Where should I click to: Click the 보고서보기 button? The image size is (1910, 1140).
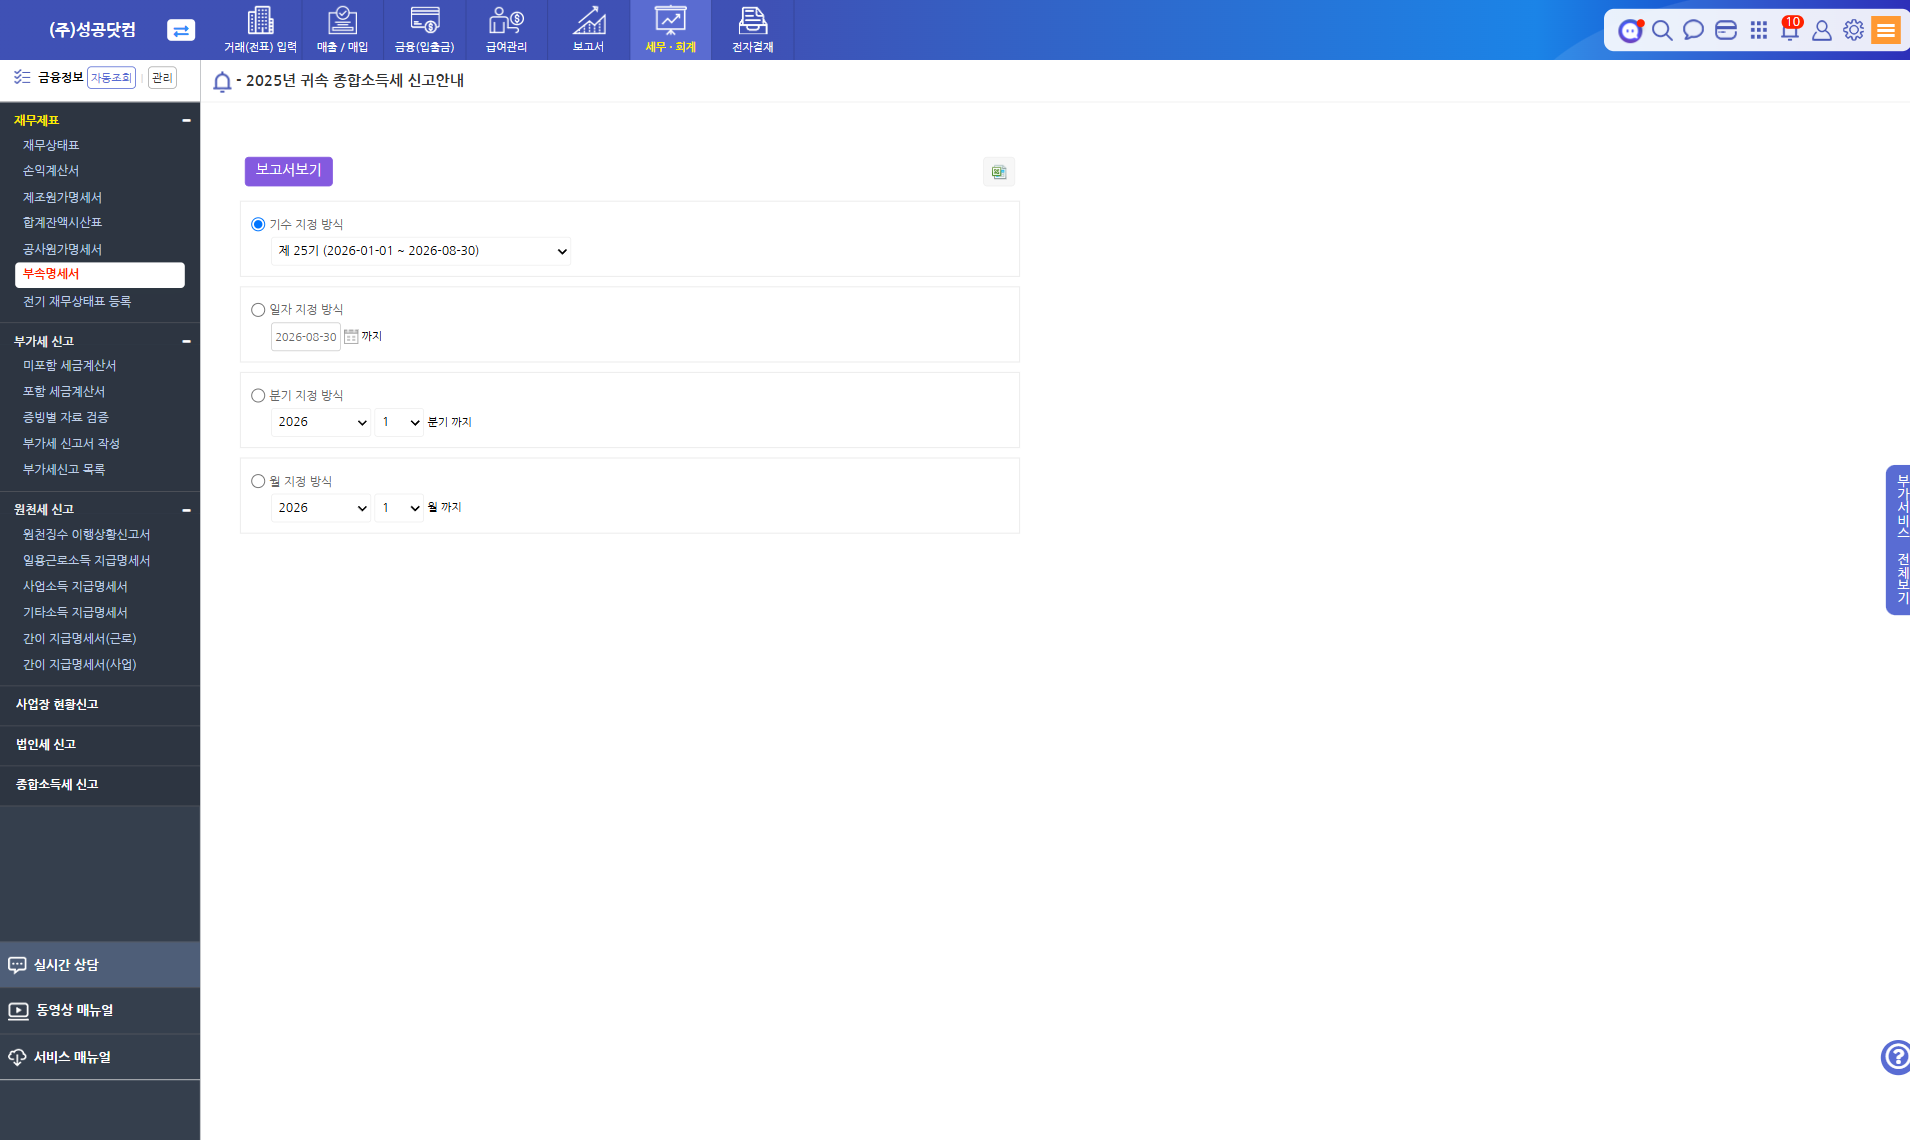(x=288, y=171)
